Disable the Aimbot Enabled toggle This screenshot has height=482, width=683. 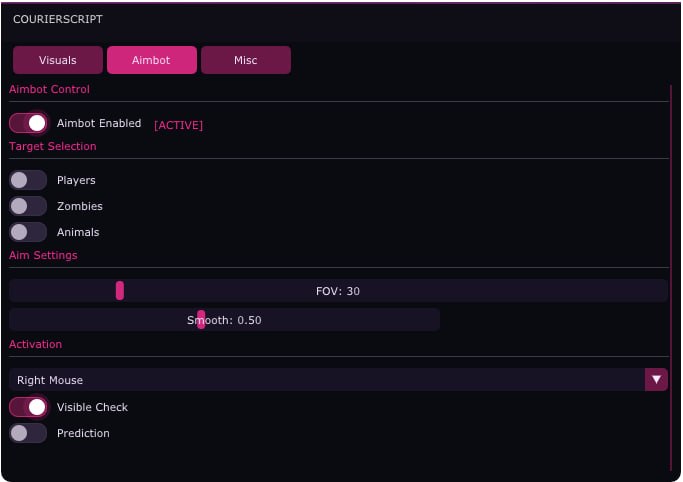click(28, 123)
